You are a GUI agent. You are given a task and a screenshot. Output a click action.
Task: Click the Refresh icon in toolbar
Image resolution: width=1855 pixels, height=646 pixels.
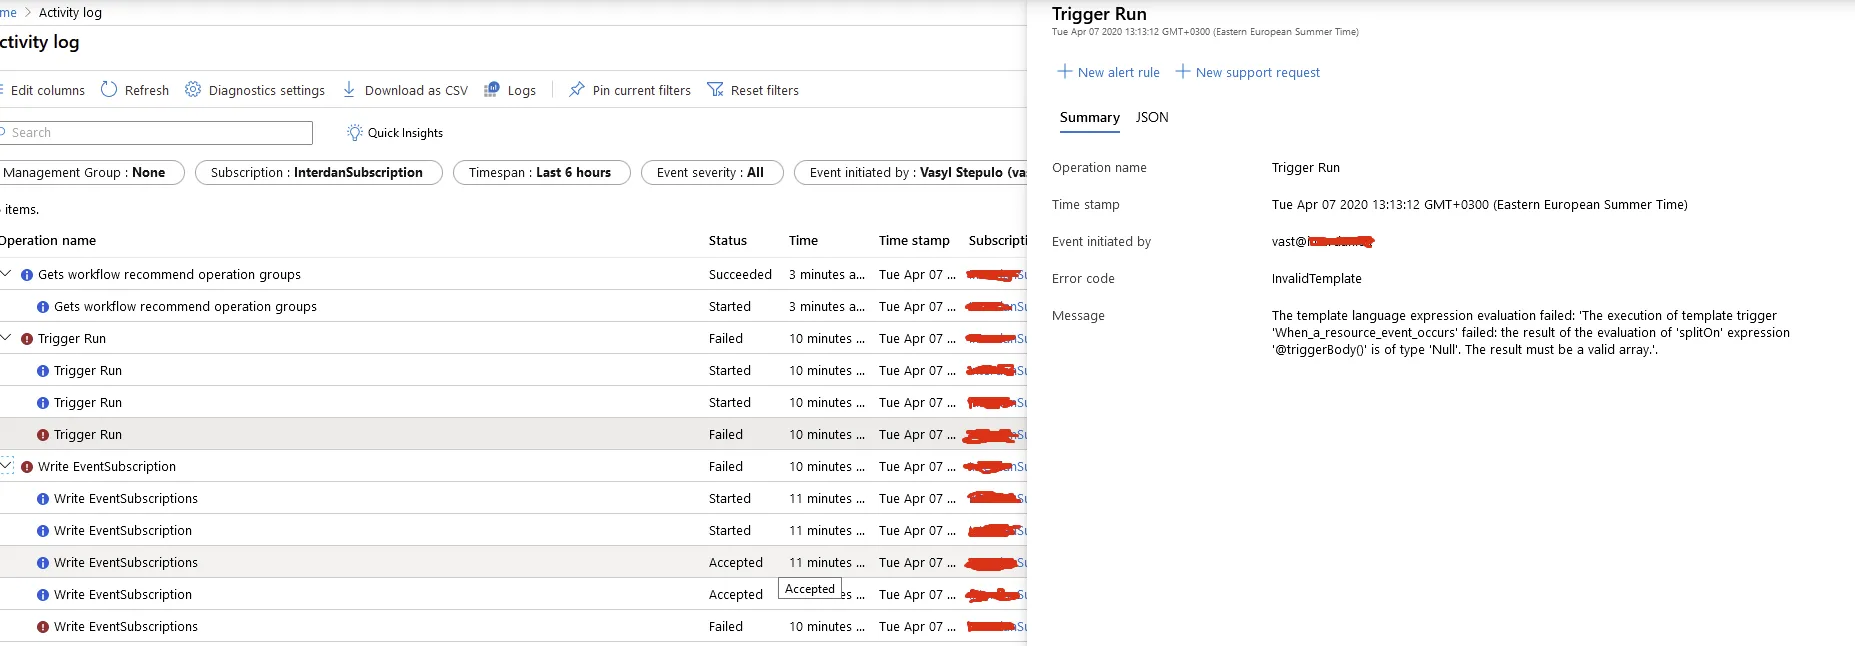109,90
